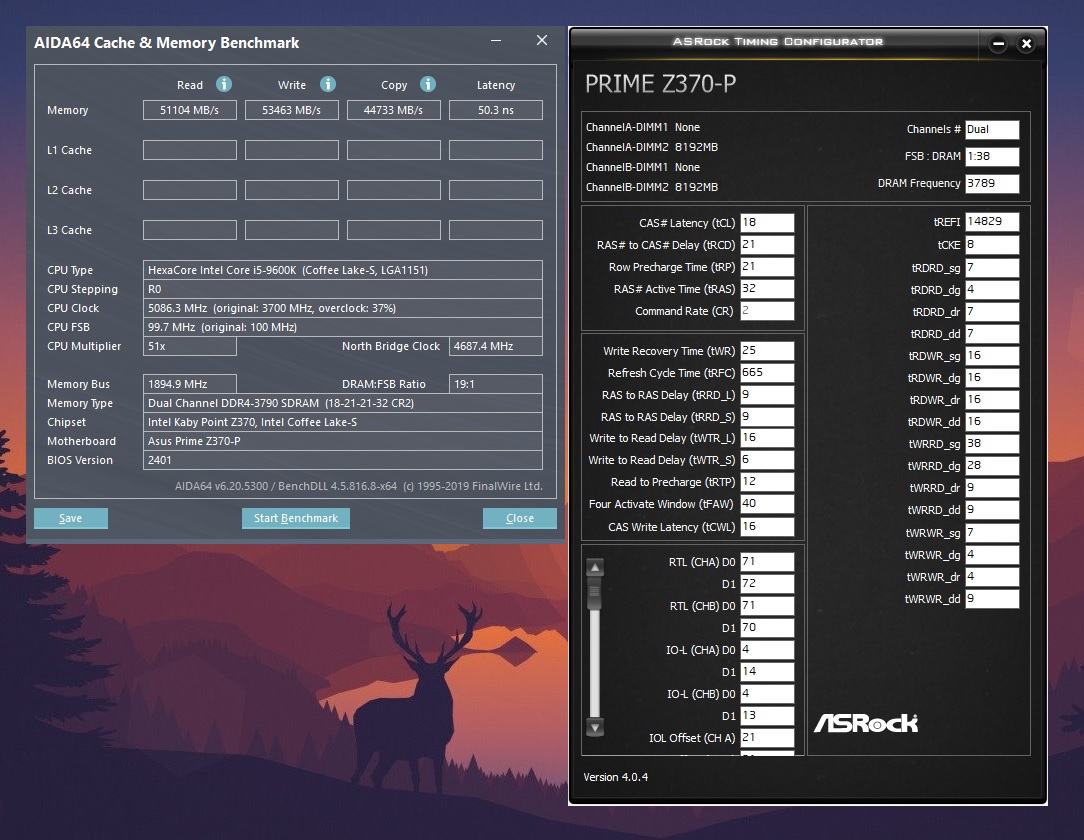Click the Memory Bus 1894.9 MHz field

[x=189, y=384]
